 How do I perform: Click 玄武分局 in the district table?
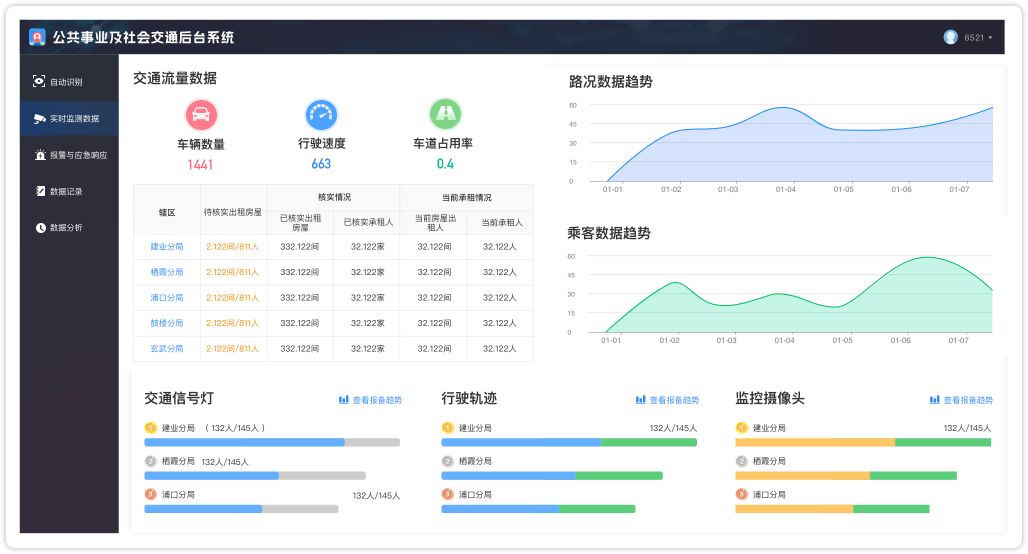[x=167, y=349]
